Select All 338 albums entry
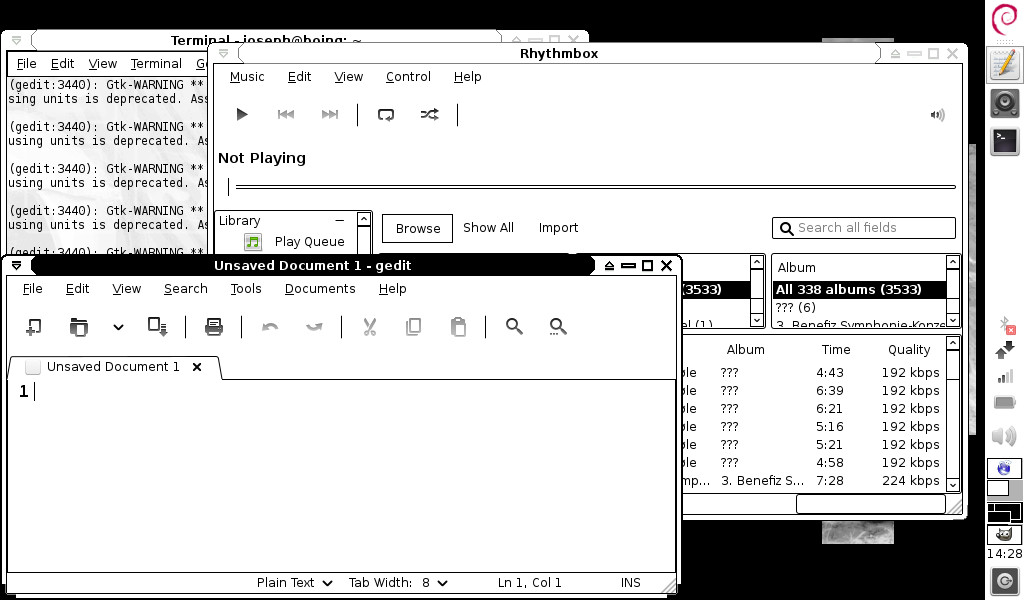The image size is (1024, 600). [x=859, y=289]
